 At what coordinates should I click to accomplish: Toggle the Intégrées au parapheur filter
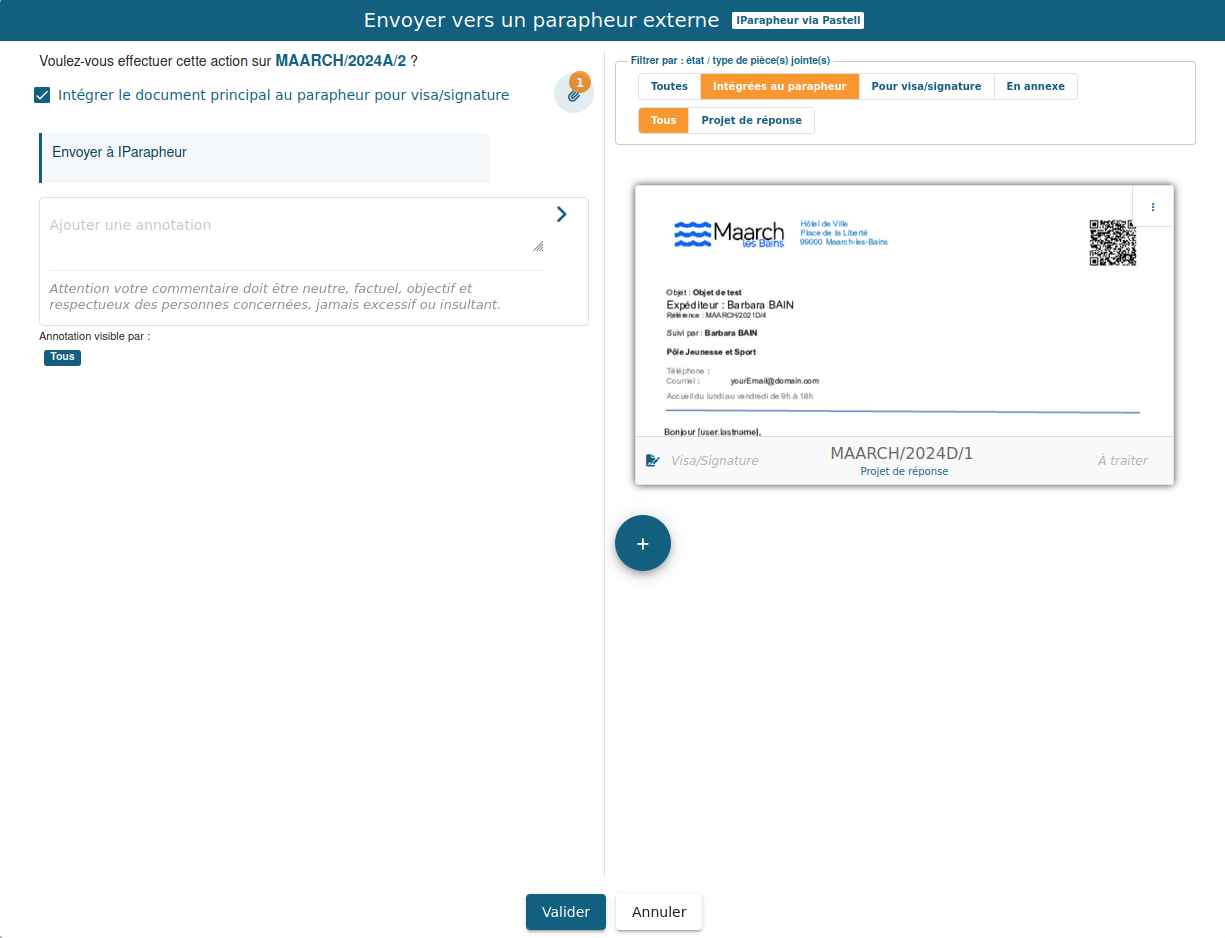click(x=779, y=87)
